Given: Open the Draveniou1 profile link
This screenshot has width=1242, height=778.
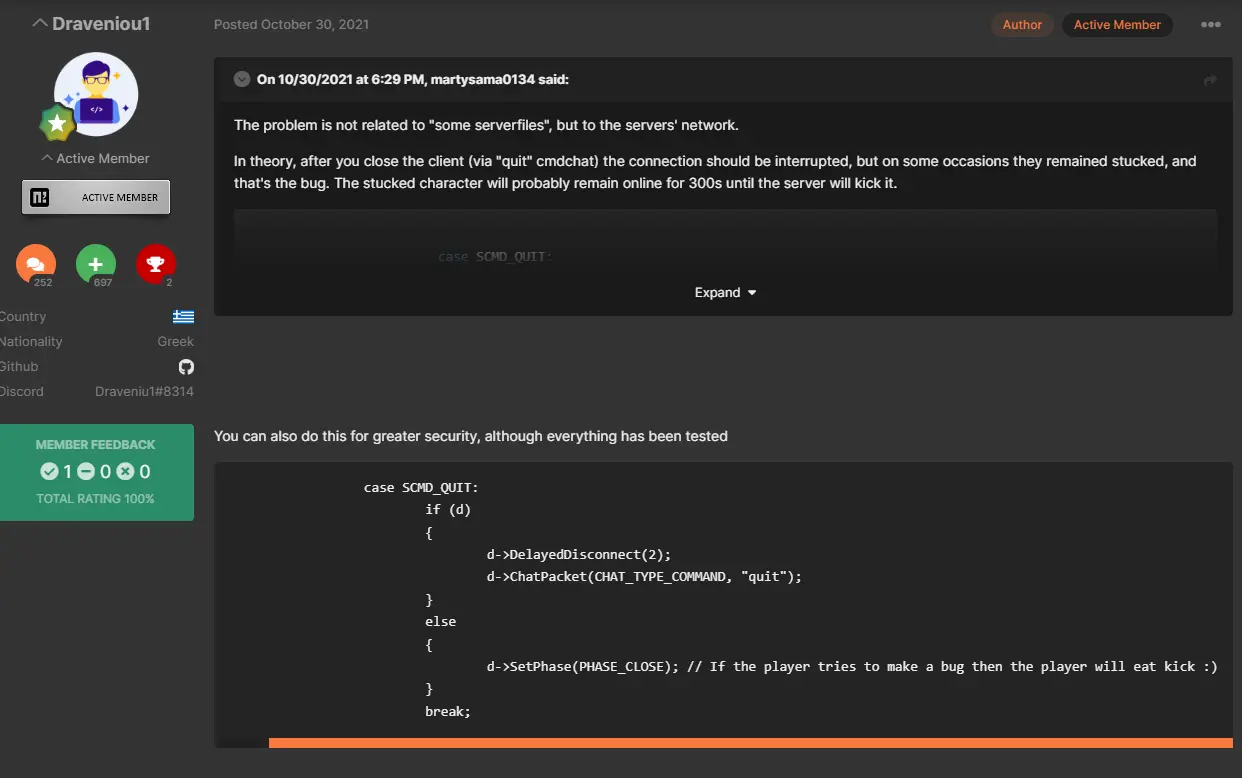Looking at the screenshot, I should click(x=100, y=23).
